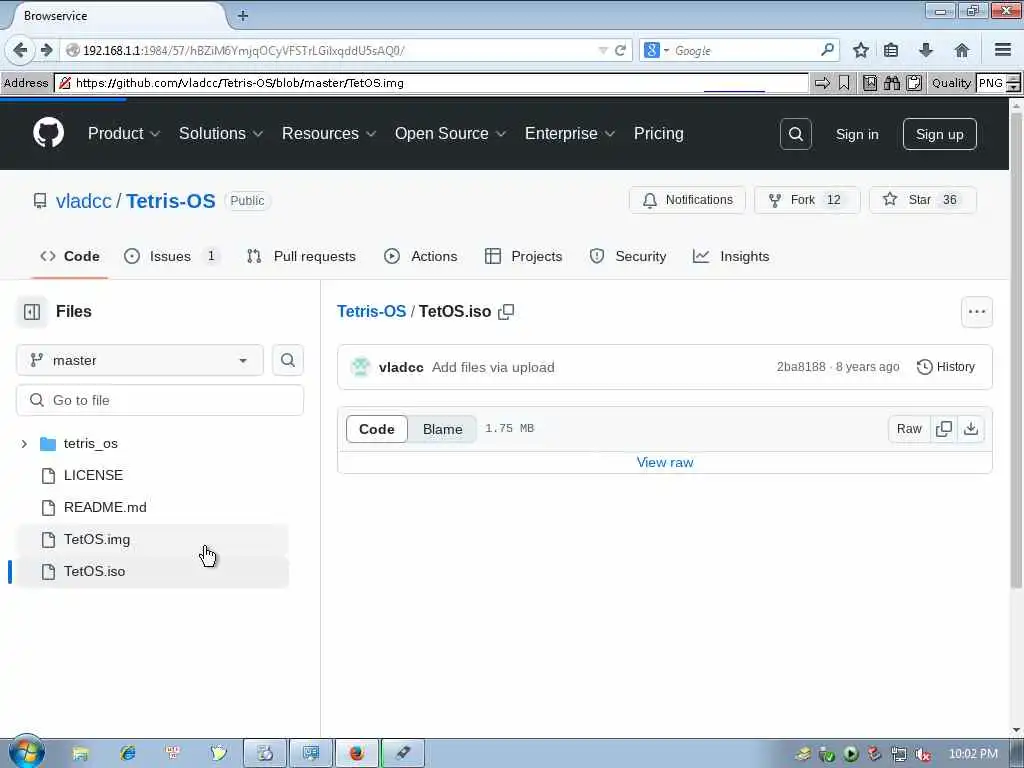Click the browser back arrow
Image resolution: width=1024 pixels, height=768 pixels.
20,50
